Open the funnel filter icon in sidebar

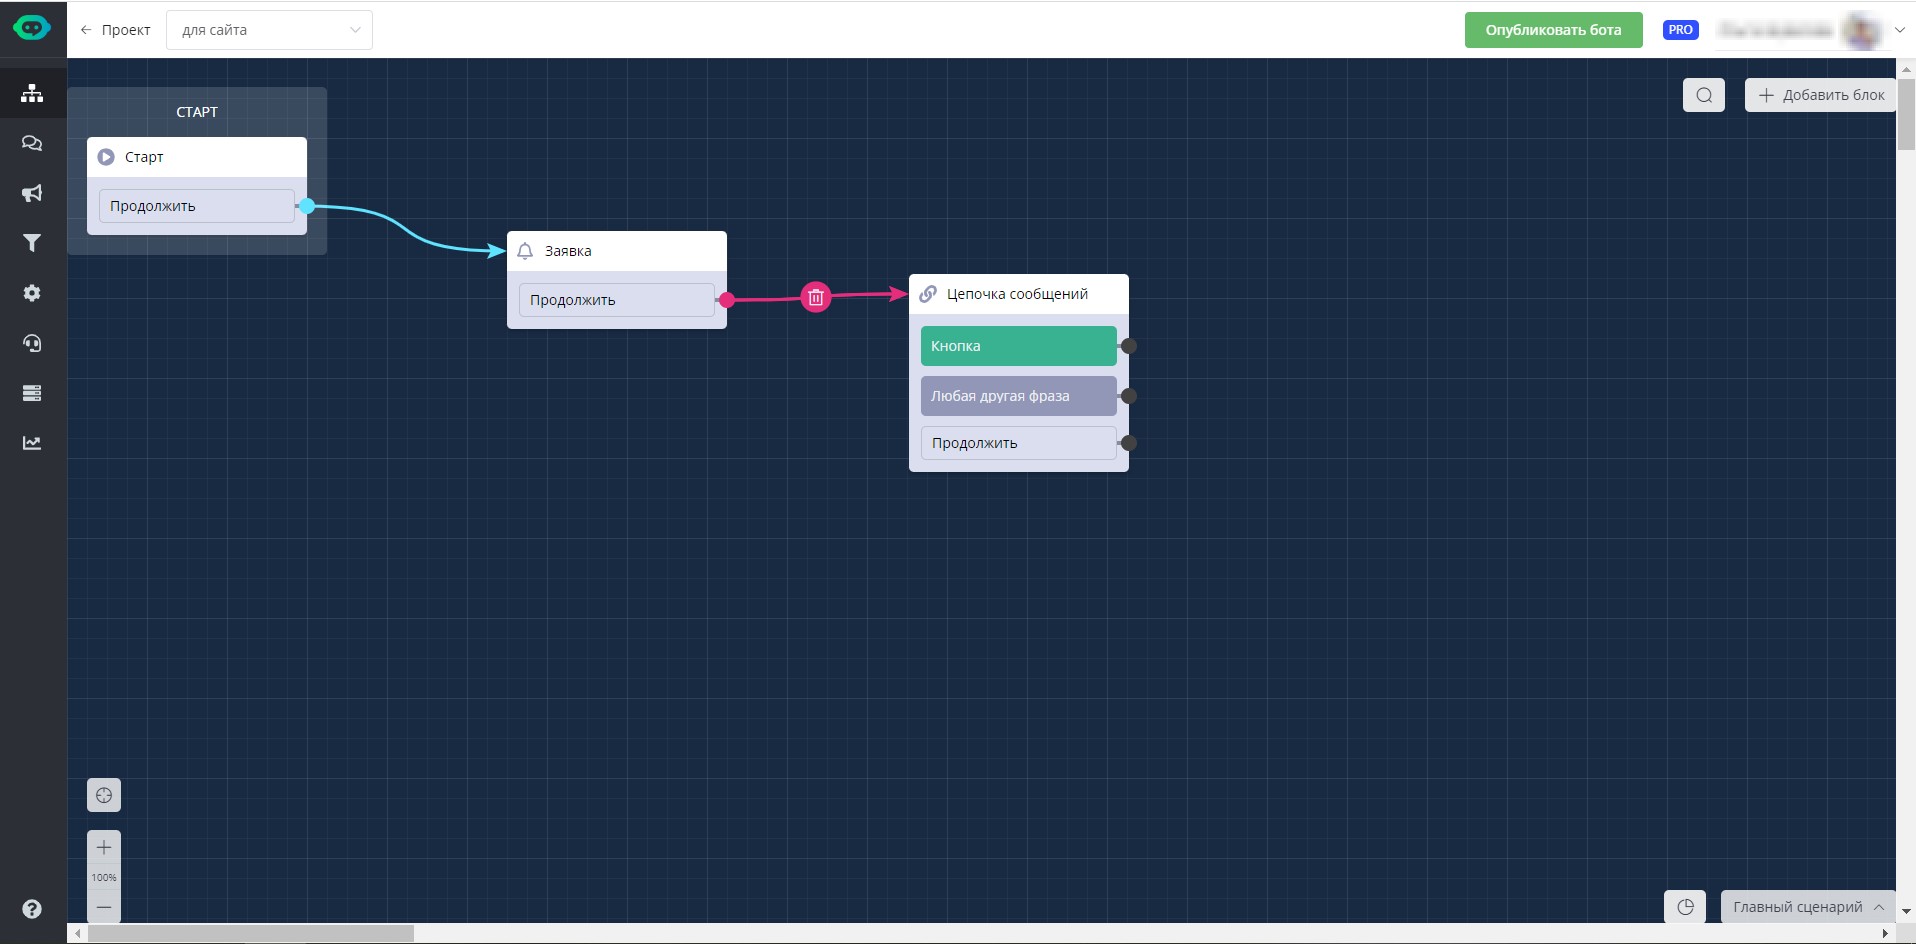coord(32,243)
